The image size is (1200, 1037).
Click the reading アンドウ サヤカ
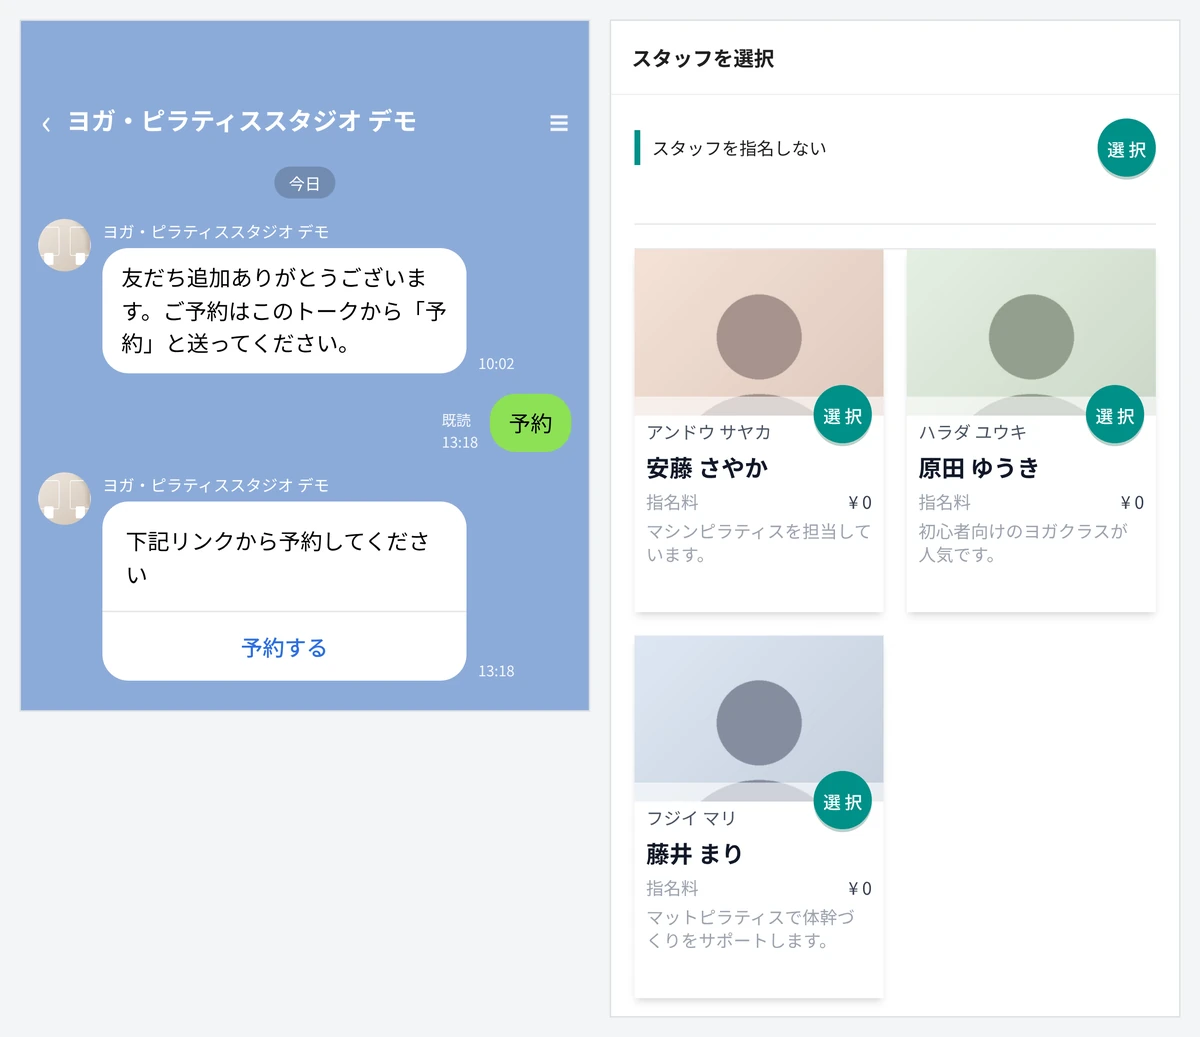click(x=708, y=432)
